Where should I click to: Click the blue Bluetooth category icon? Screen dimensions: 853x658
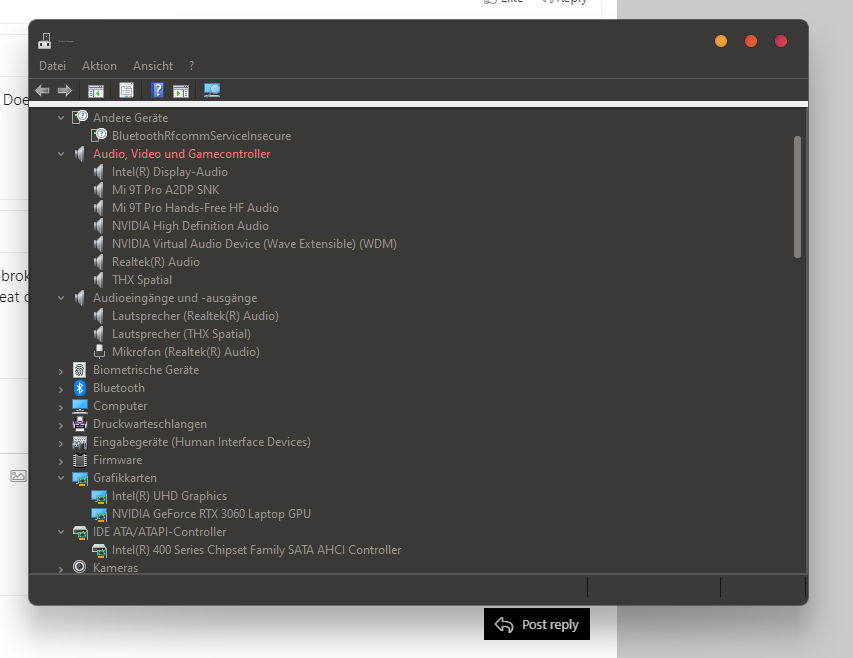(x=79, y=388)
